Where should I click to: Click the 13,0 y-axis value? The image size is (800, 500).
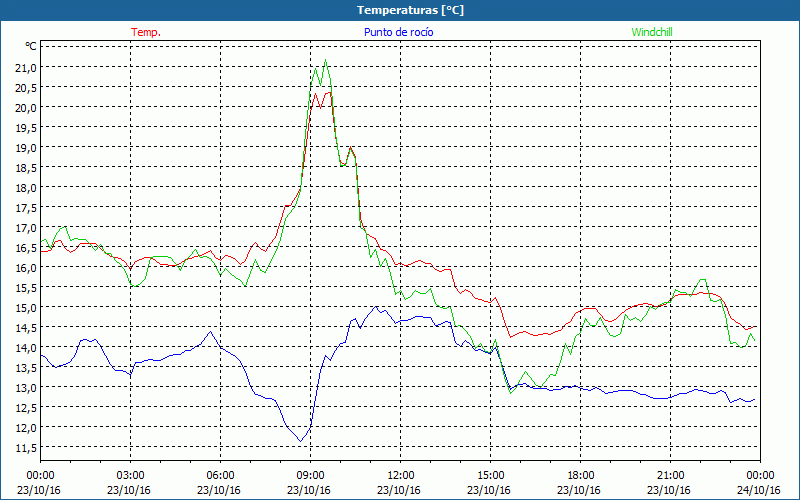(x=26, y=387)
